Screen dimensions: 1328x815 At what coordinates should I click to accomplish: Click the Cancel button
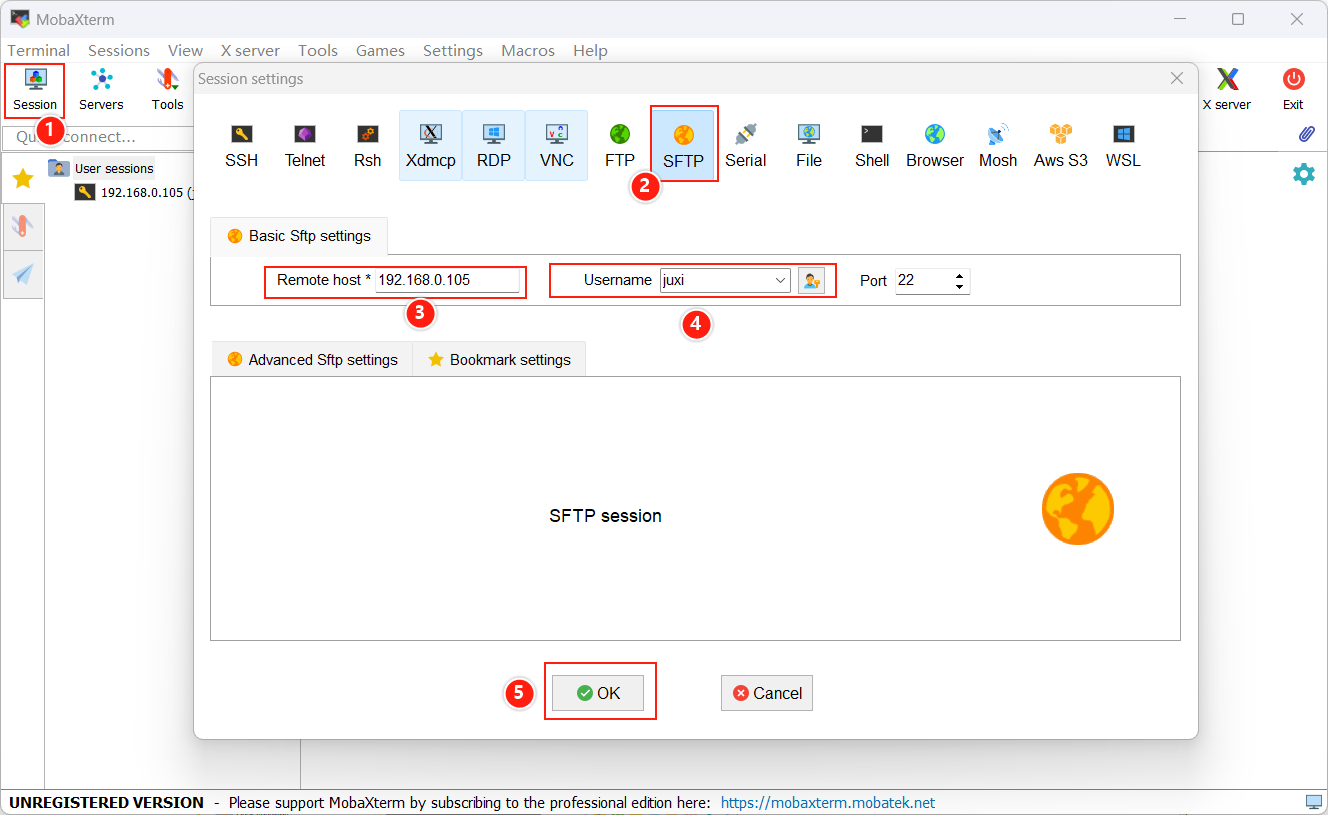(x=767, y=693)
